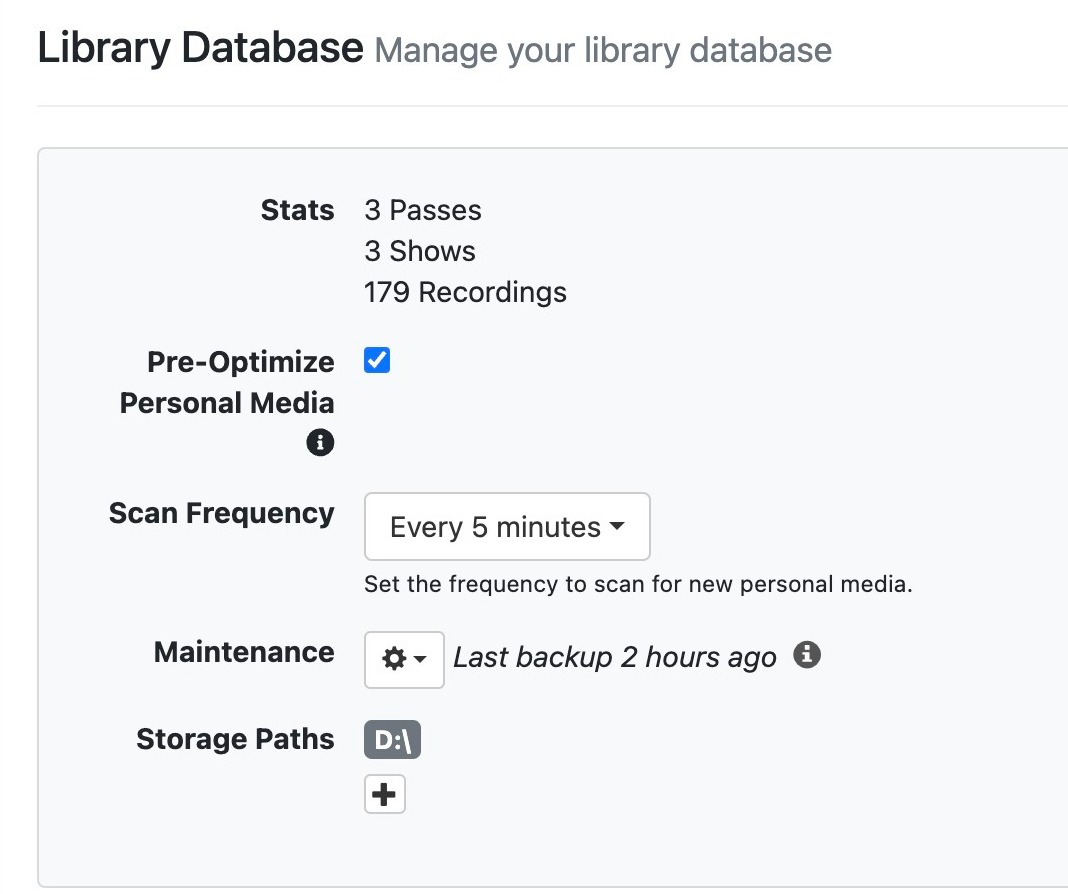Click the Storage Paths label
The width and height of the screenshot is (1068, 894).
[235, 739]
